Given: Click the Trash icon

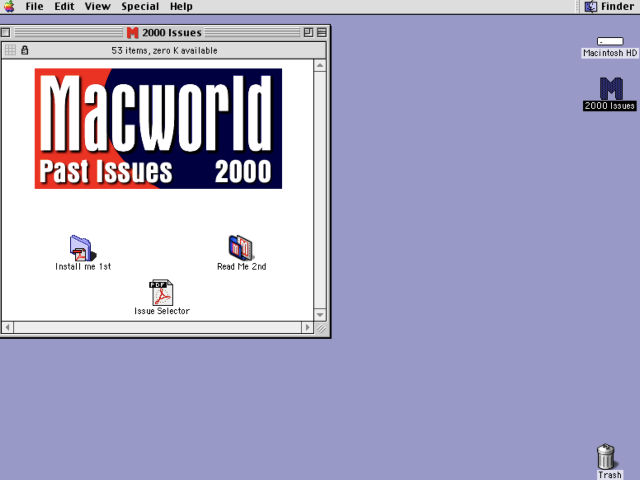Looking at the screenshot, I should coord(606,456).
